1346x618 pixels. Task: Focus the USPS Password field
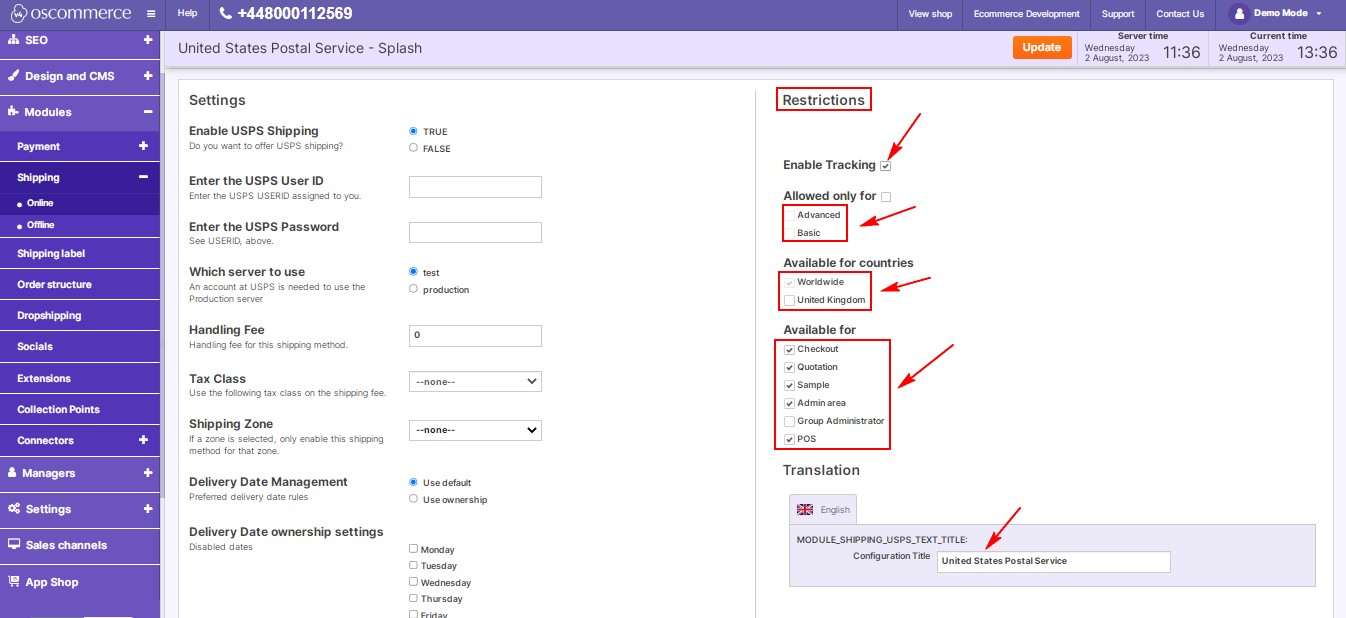click(475, 232)
